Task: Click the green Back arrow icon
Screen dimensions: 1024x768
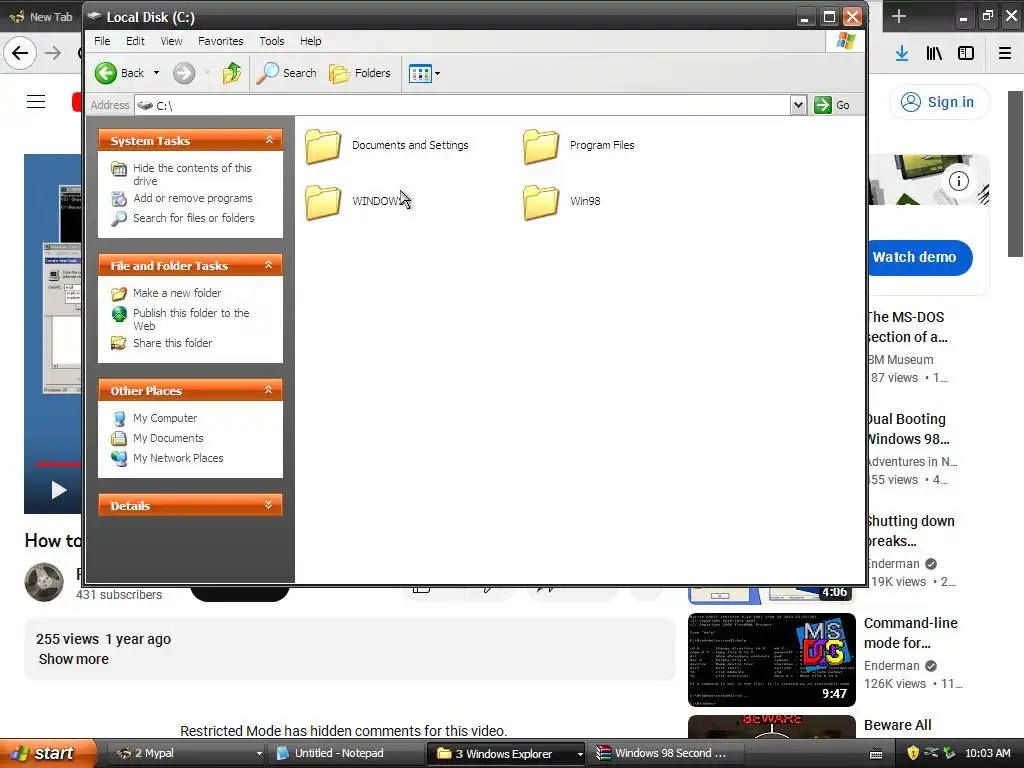Action: point(106,73)
